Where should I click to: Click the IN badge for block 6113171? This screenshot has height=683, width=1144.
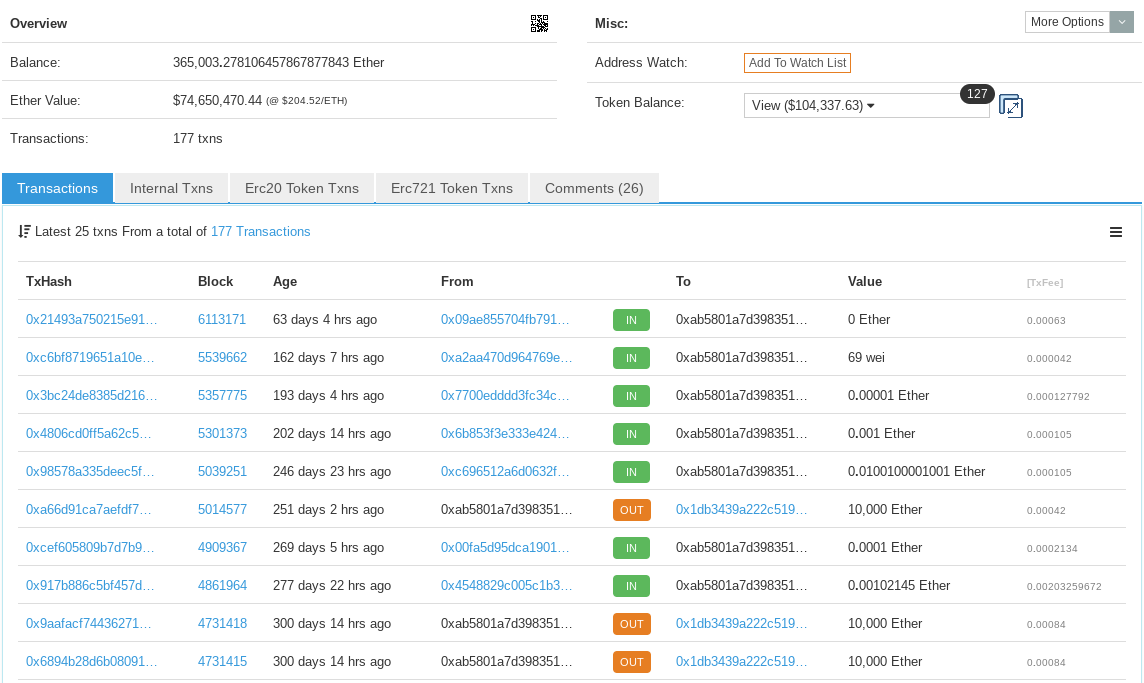[x=631, y=320]
